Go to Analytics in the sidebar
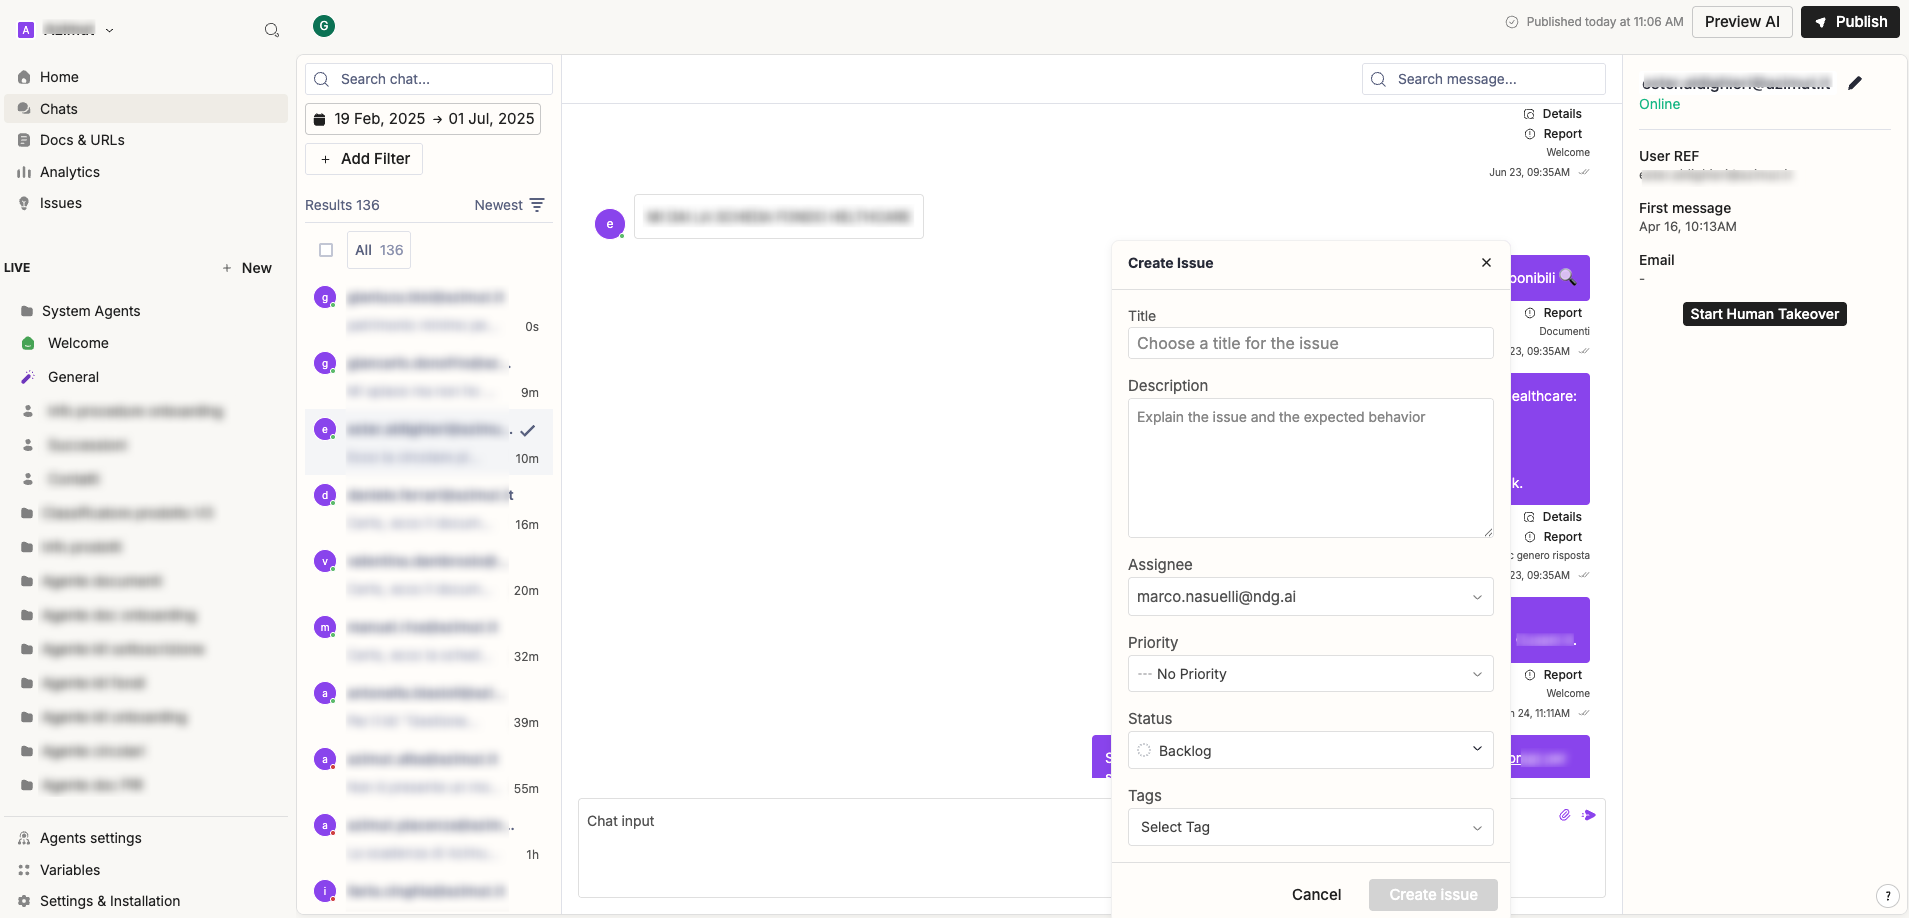Viewport: 1909px width, 918px height. click(70, 172)
